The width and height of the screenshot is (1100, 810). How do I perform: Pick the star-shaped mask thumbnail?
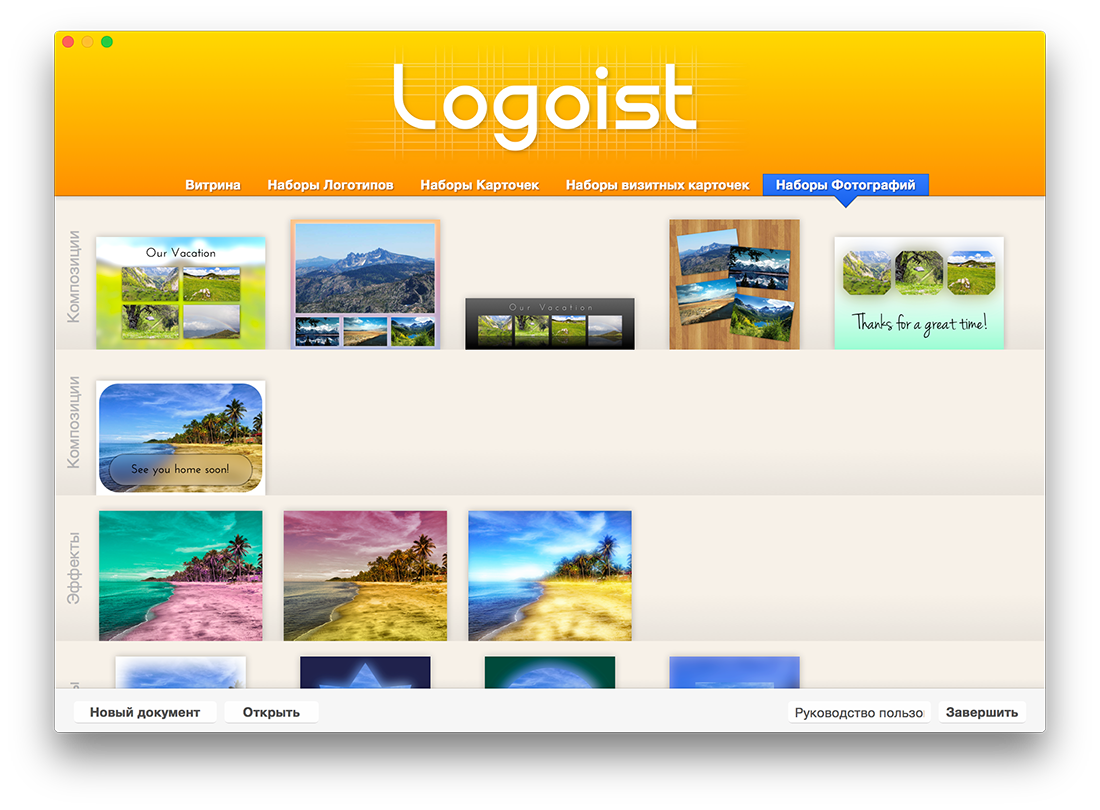pyautogui.click(x=365, y=673)
